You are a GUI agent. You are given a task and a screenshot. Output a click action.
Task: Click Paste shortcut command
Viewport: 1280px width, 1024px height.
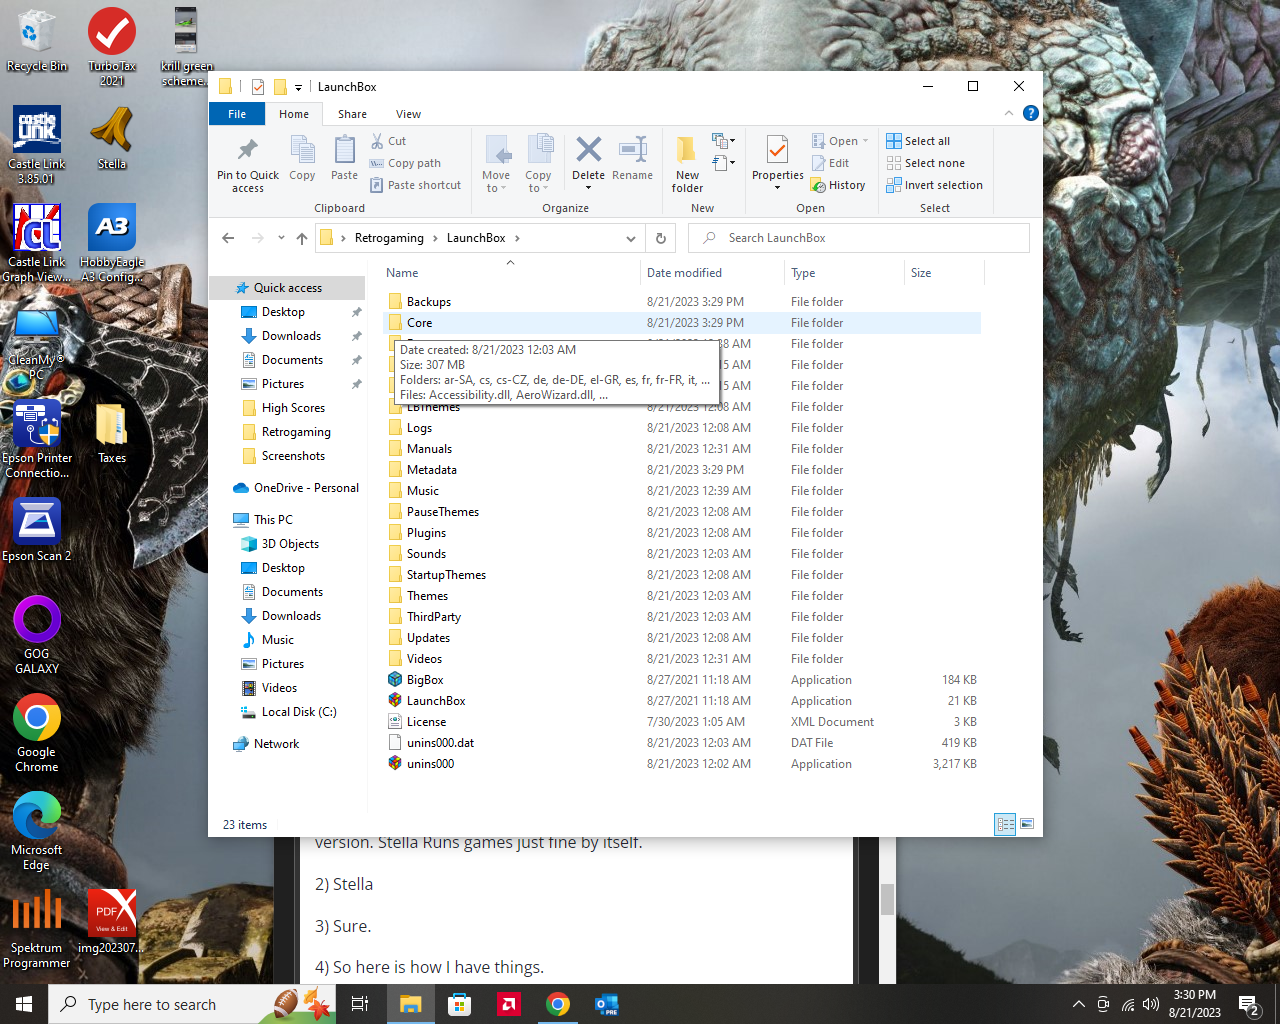pos(415,185)
